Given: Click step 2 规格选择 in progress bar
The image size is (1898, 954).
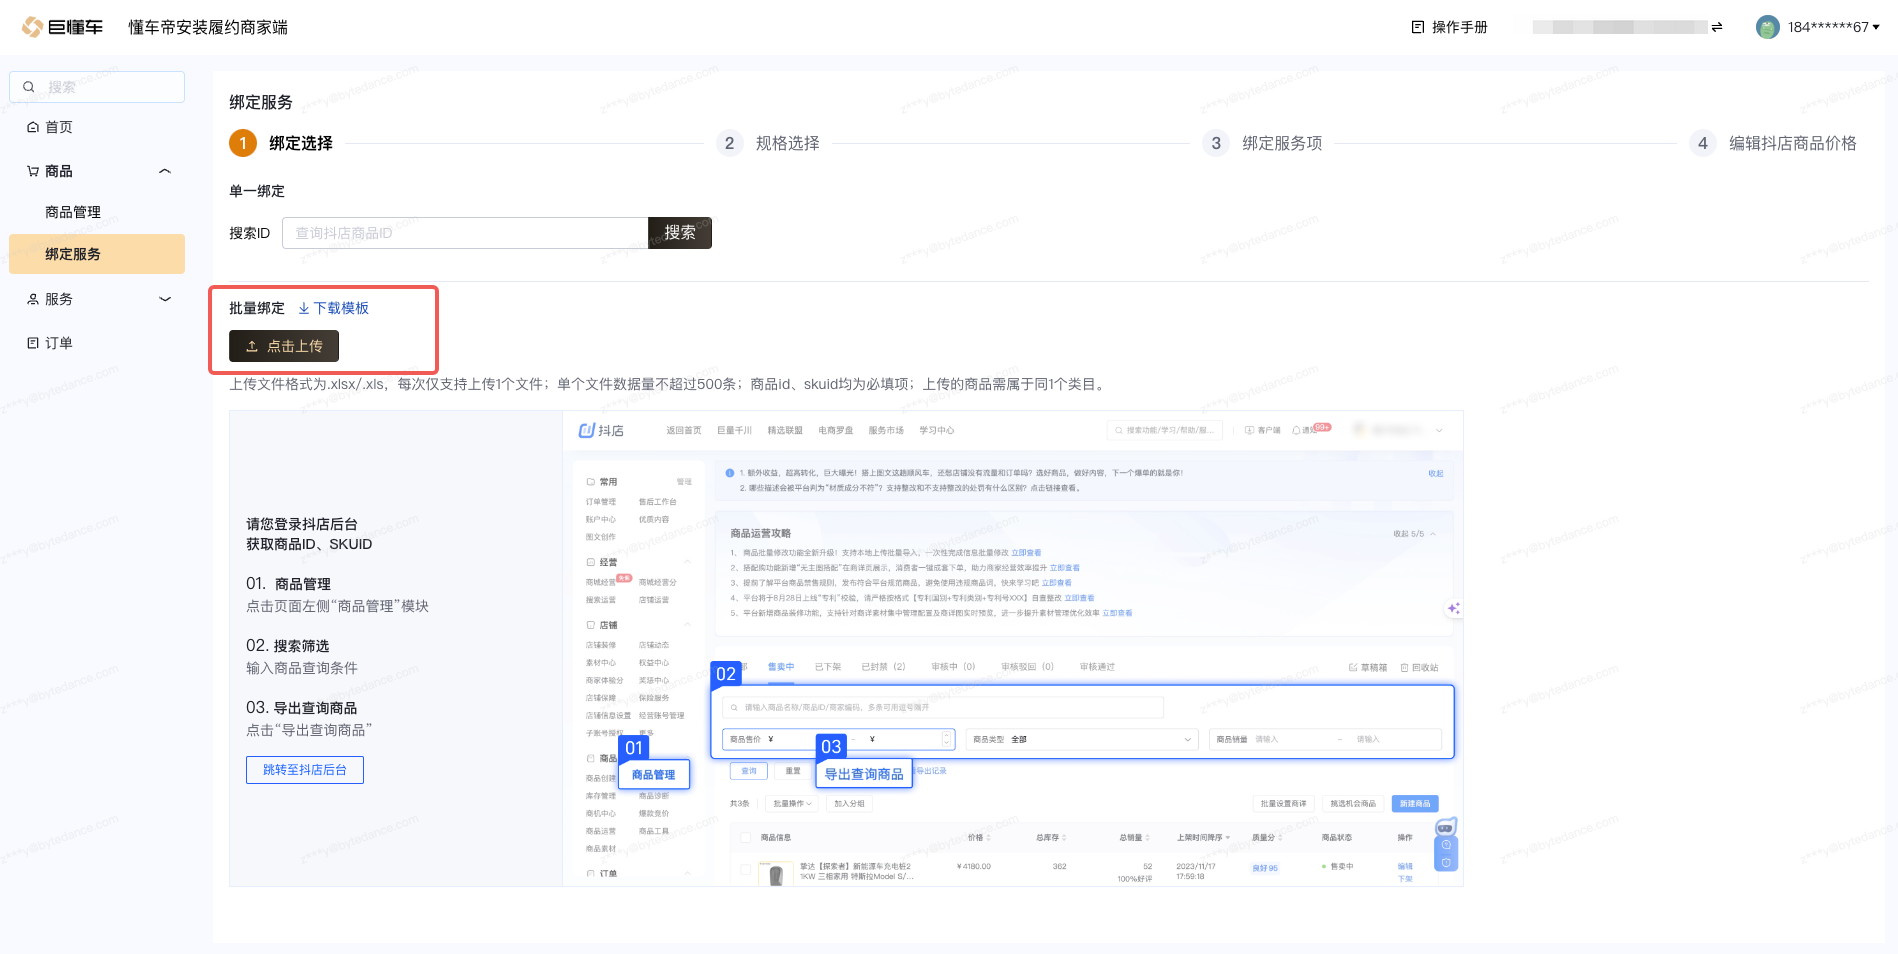Looking at the screenshot, I should [x=770, y=143].
